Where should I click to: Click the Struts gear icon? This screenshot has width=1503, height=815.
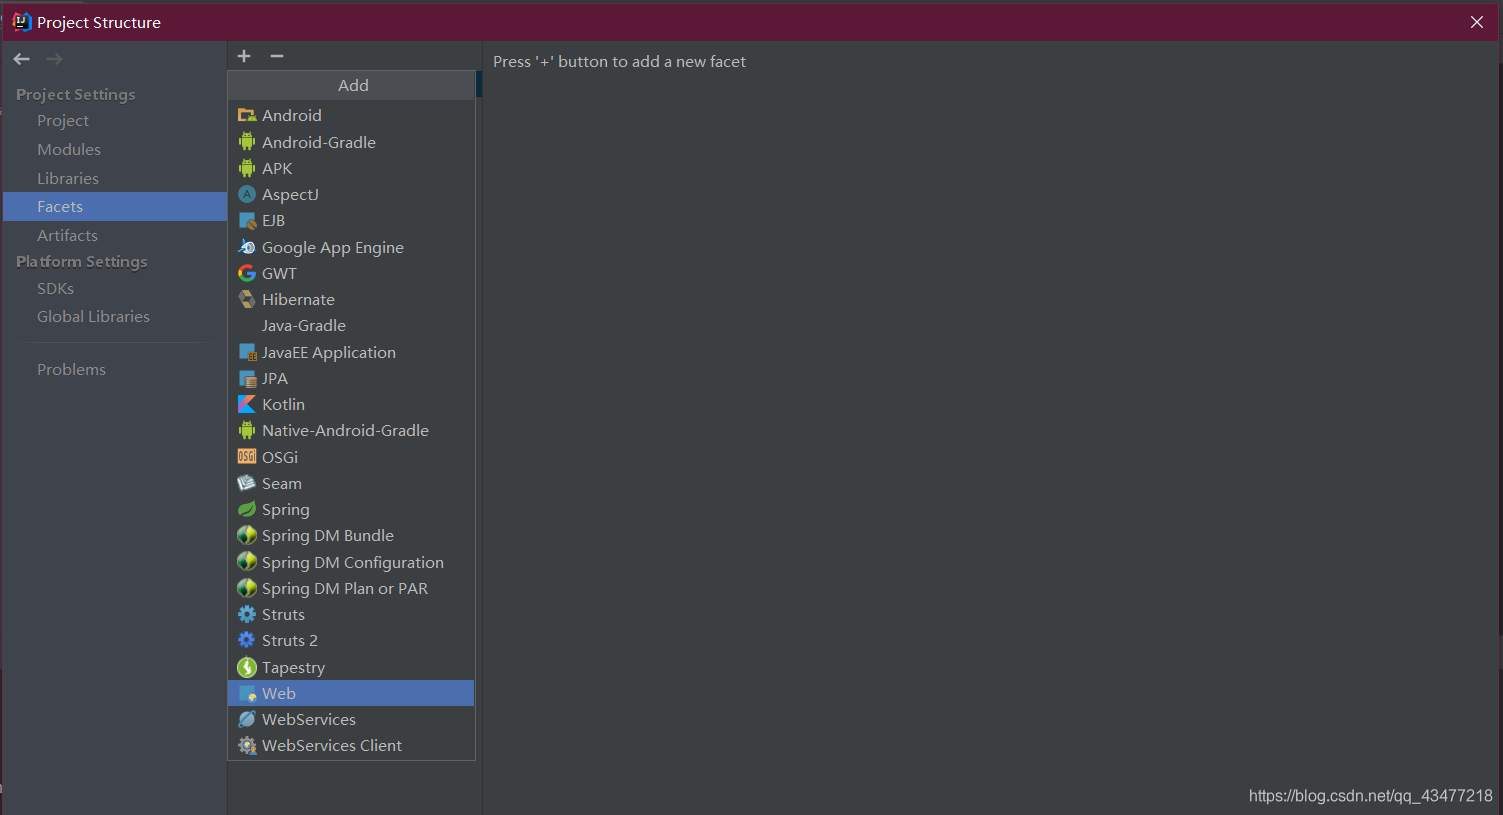247,614
